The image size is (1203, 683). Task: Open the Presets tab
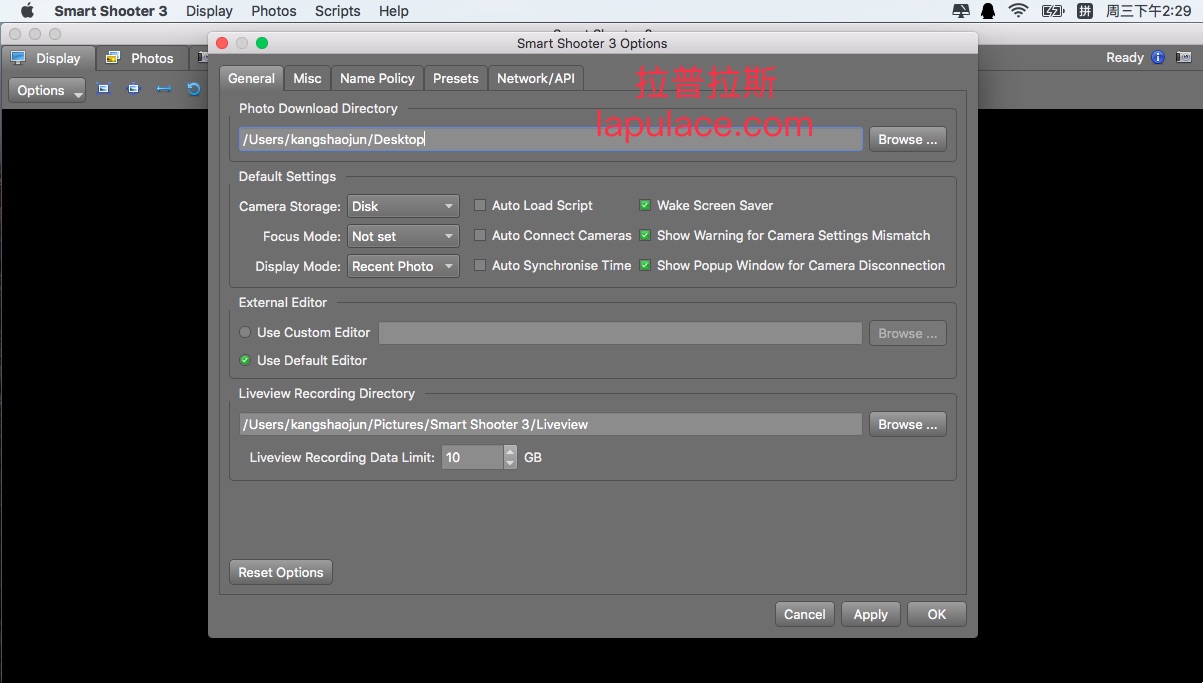point(456,78)
